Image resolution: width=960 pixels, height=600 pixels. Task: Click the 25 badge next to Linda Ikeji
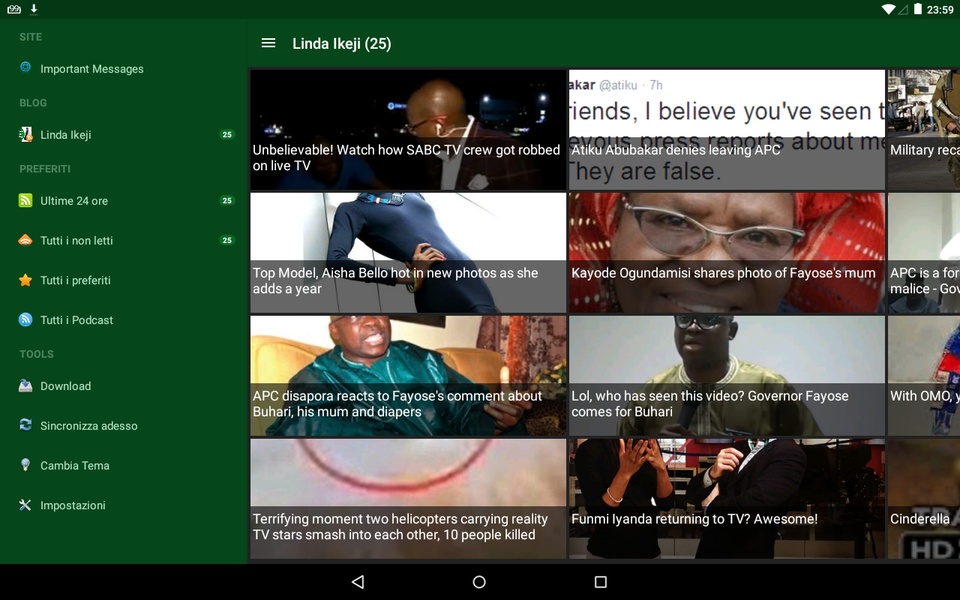(x=227, y=135)
